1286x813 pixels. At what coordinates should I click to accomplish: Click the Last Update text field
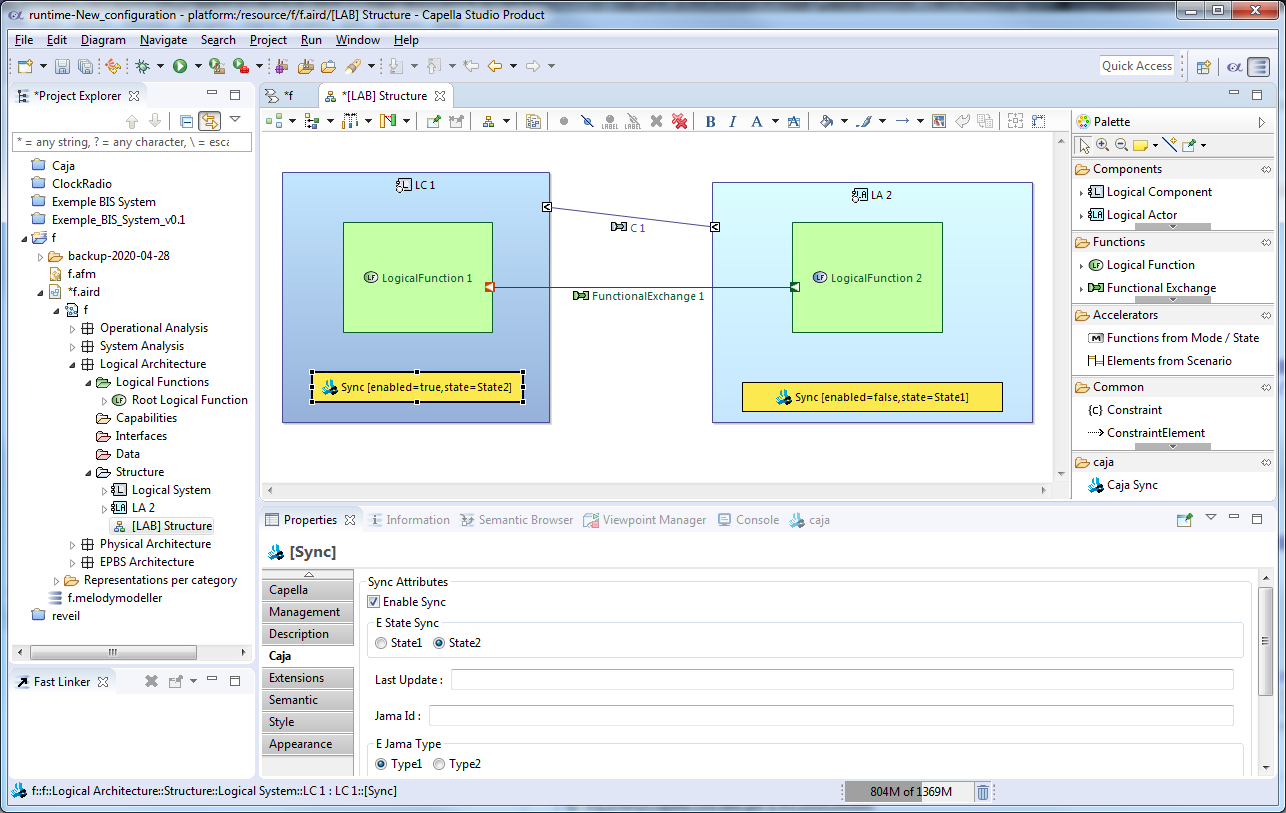(842, 680)
